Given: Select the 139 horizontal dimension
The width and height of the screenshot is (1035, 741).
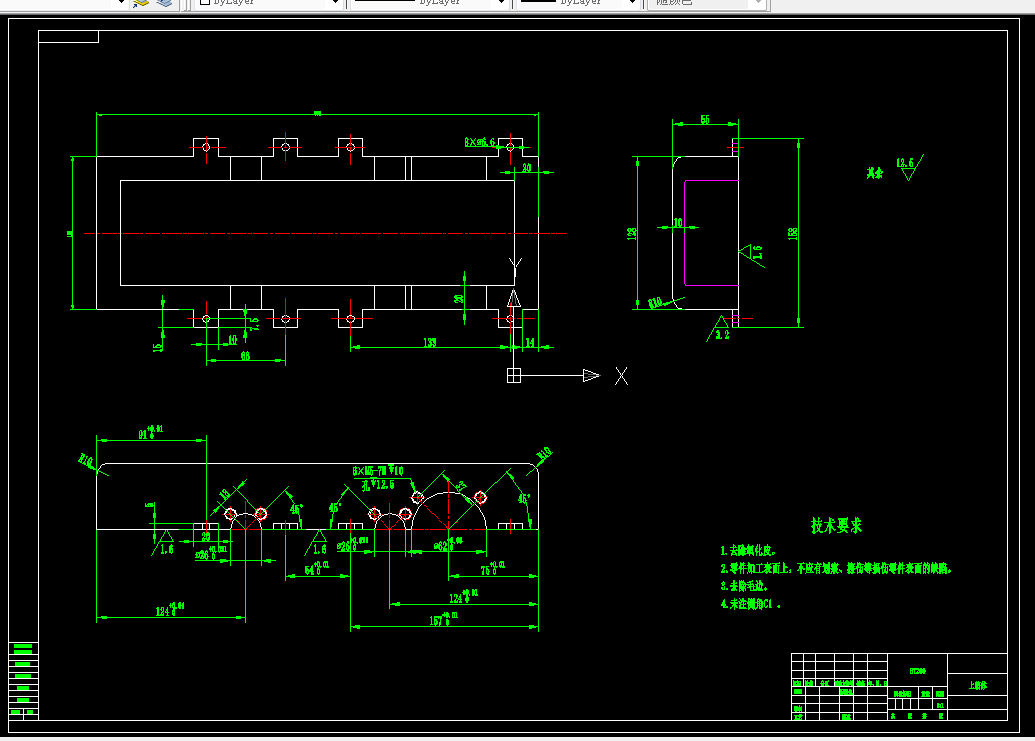Looking at the screenshot, I should [430, 342].
